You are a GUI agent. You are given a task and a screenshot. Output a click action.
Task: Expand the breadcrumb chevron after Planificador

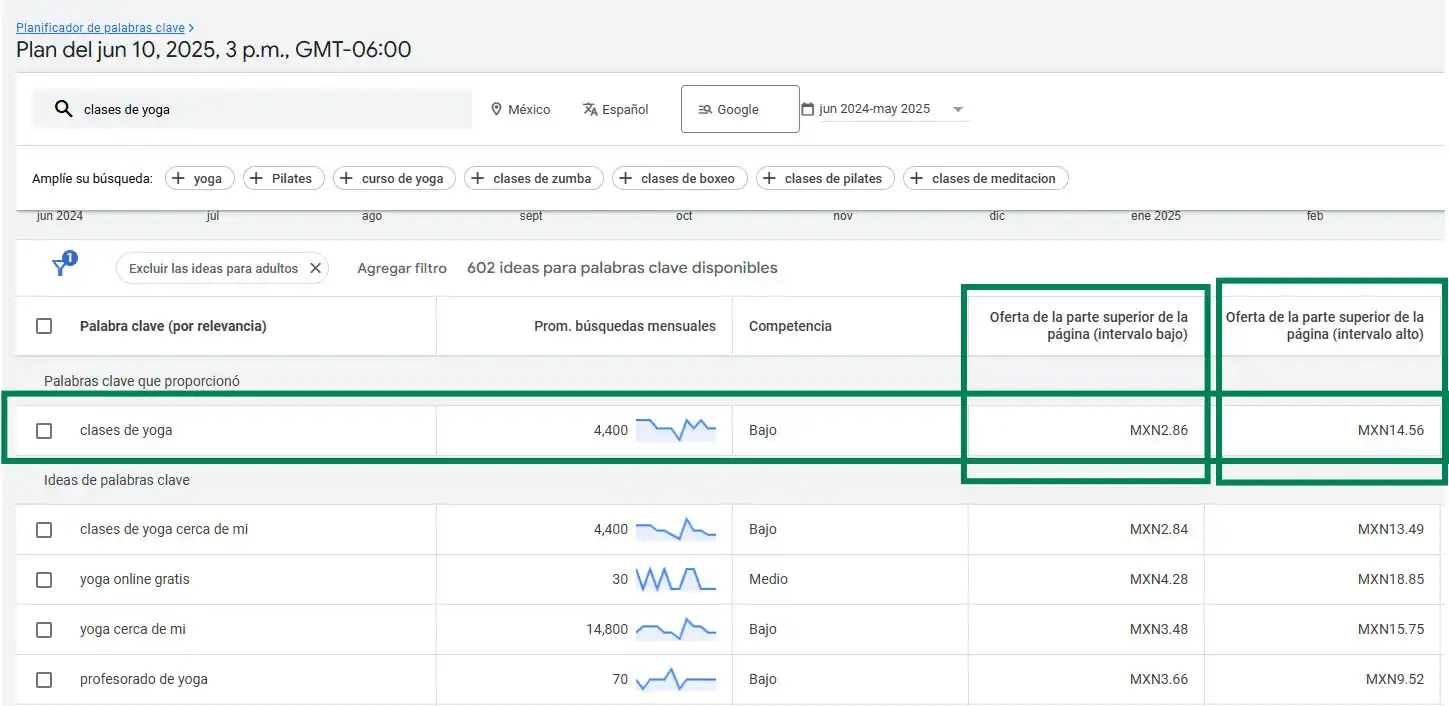coord(191,28)
